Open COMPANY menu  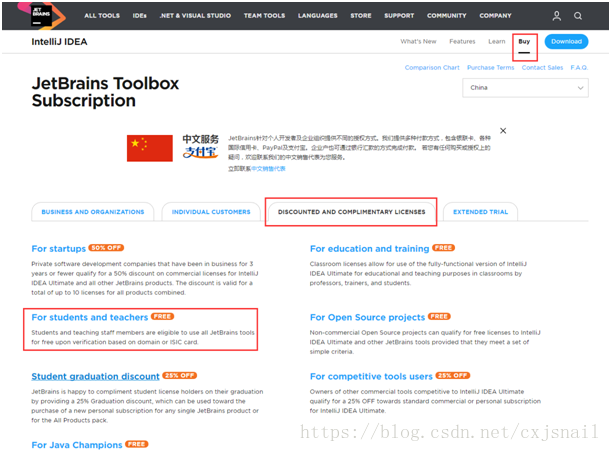tap(495, 16)
